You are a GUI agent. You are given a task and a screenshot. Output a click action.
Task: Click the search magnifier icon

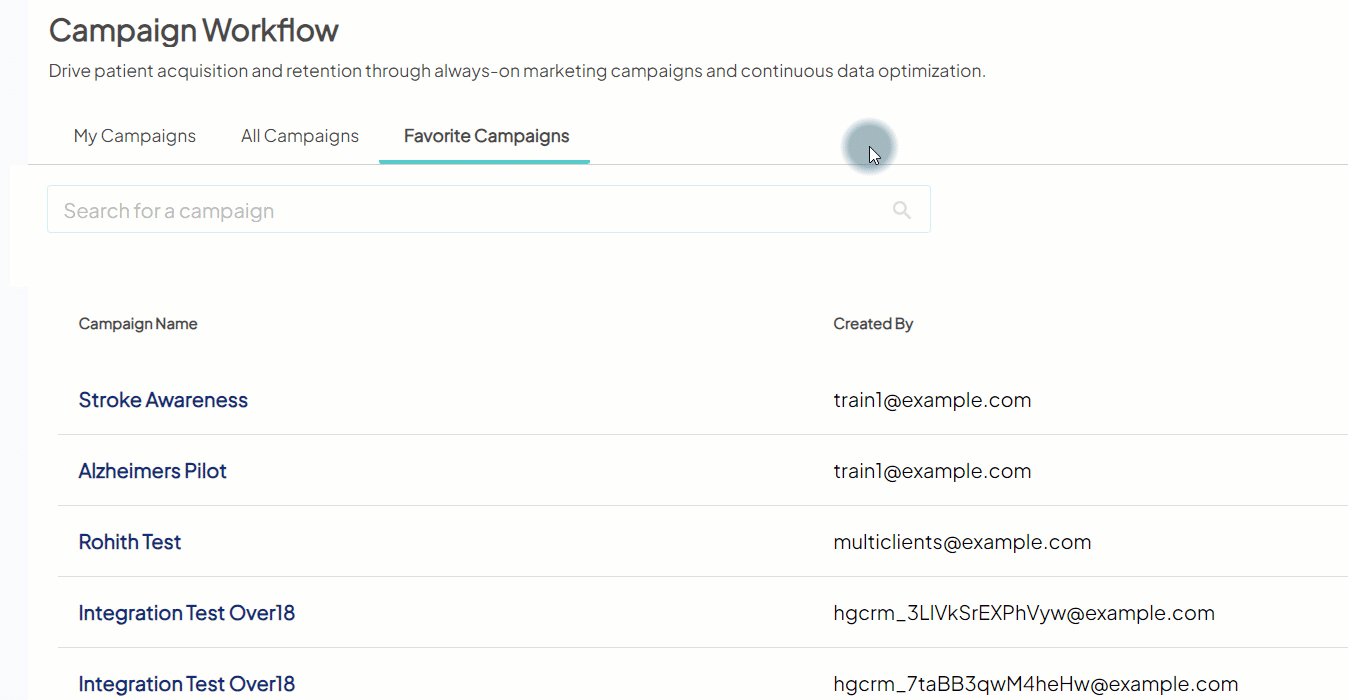click(x=901, y=210)
